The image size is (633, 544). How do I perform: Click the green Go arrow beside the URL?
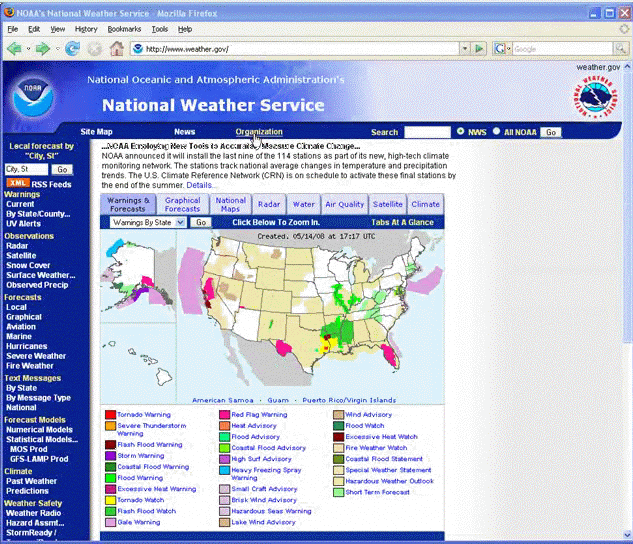pyautogui.click(x=479, y=49)
